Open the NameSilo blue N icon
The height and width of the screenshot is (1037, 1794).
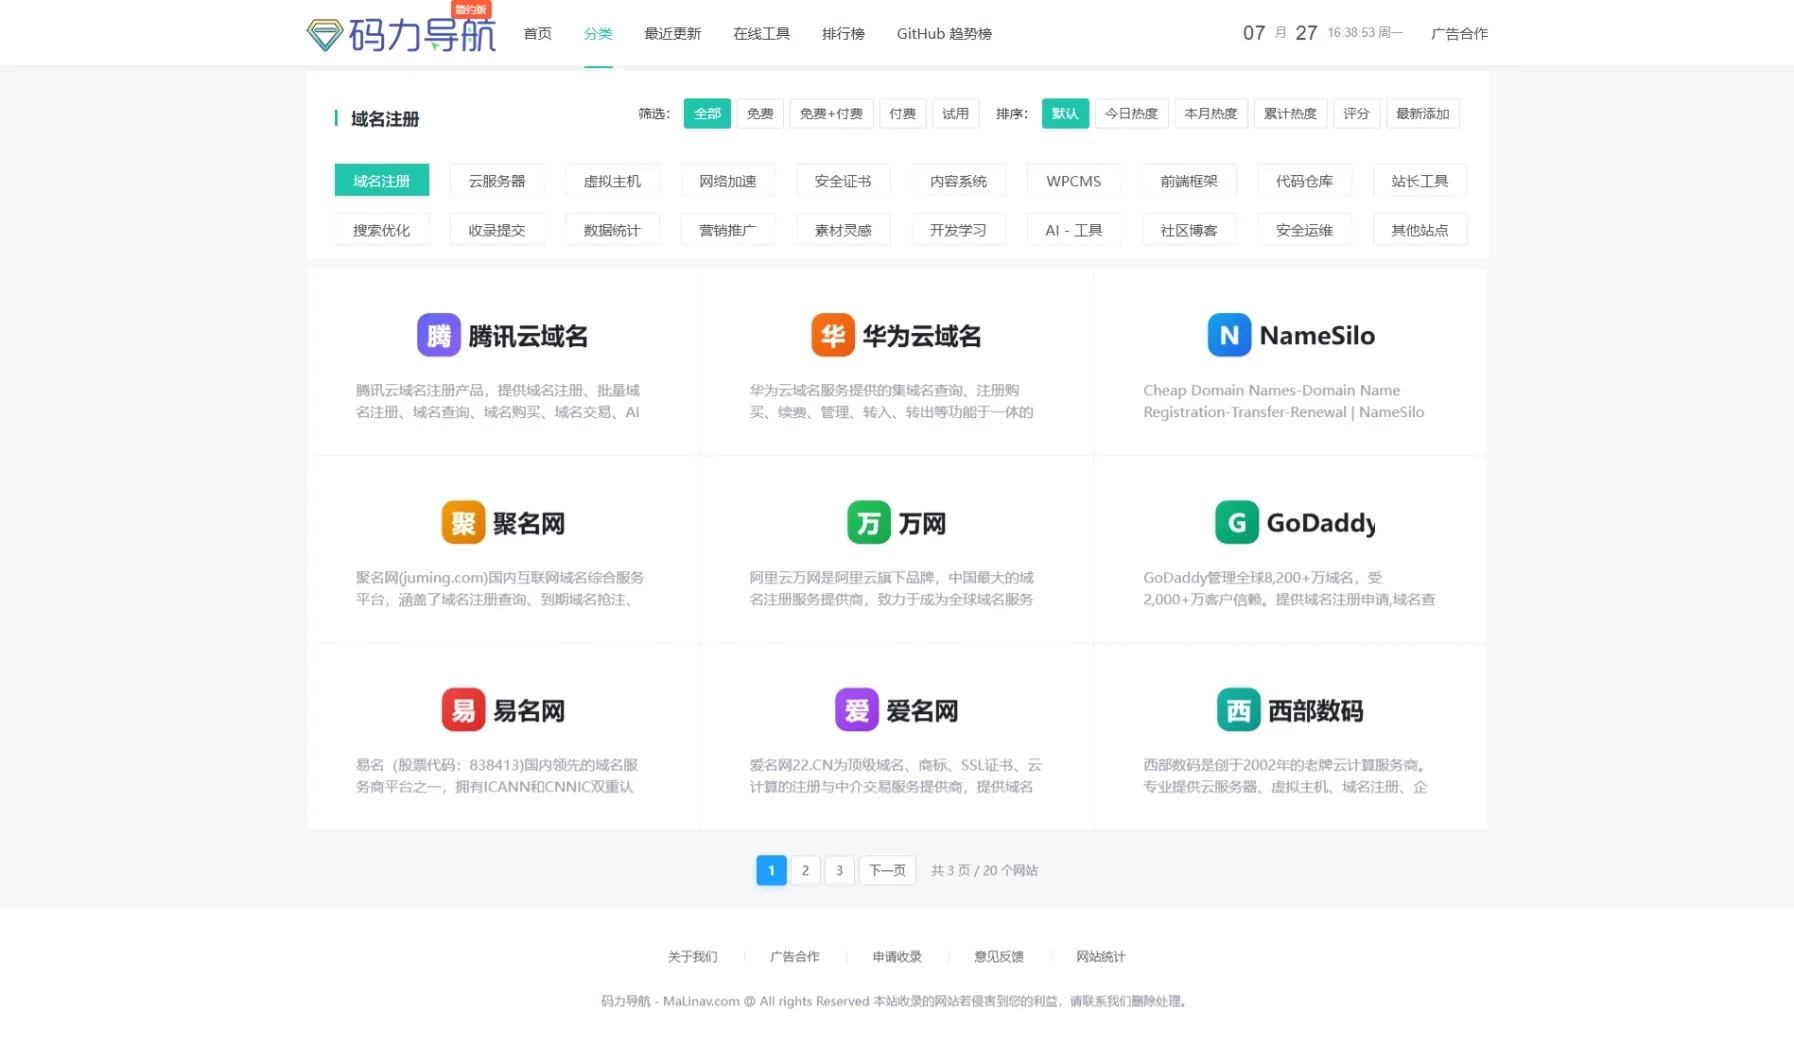[1229, 335]
